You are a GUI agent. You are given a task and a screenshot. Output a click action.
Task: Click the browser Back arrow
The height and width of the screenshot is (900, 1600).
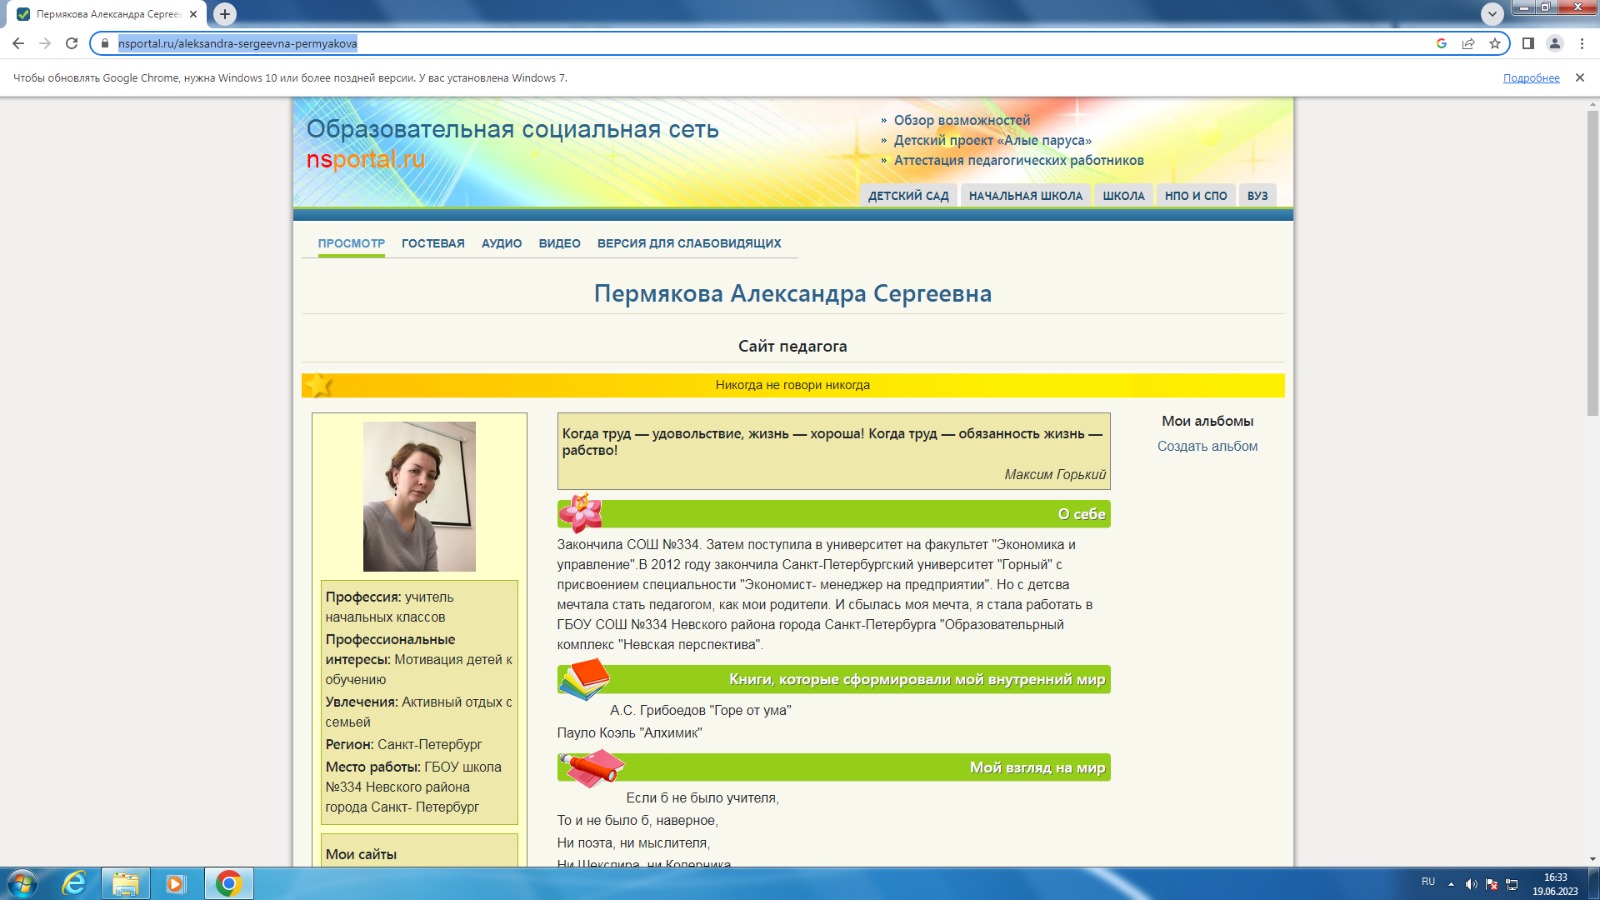[x=18, y=43]
